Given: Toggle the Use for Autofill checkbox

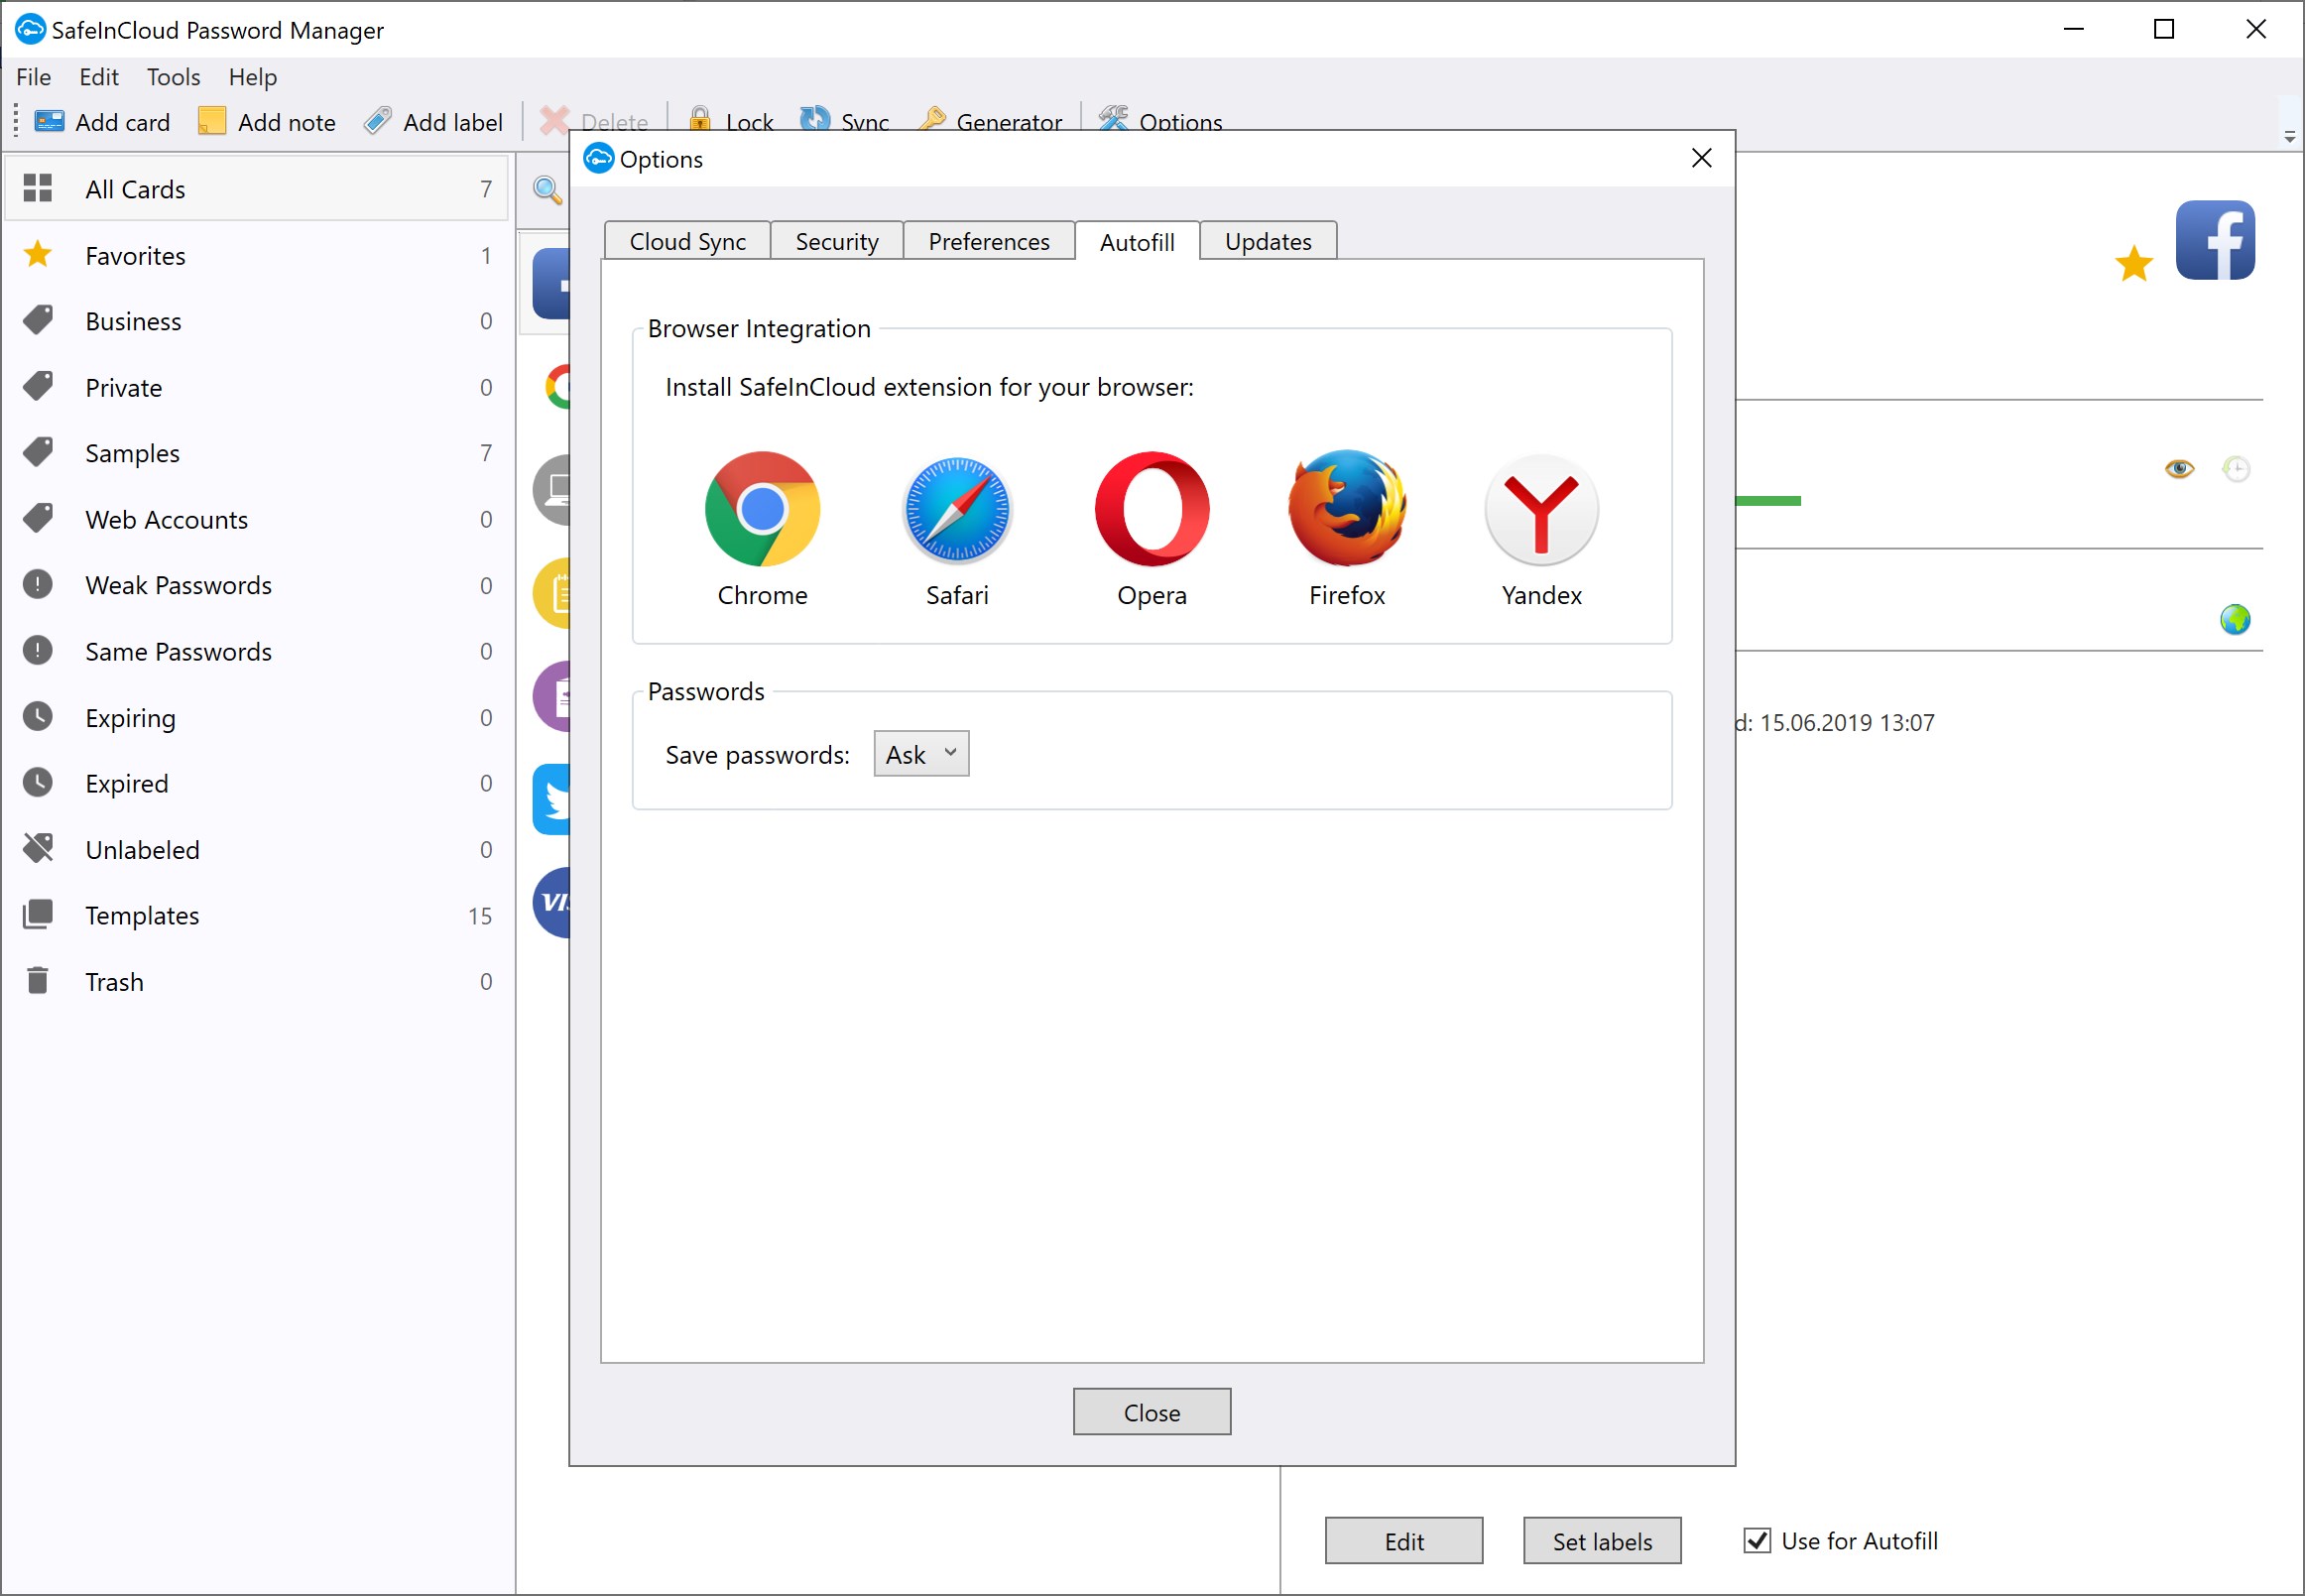Looking at the screenshot, I should coord(1757,1540).
